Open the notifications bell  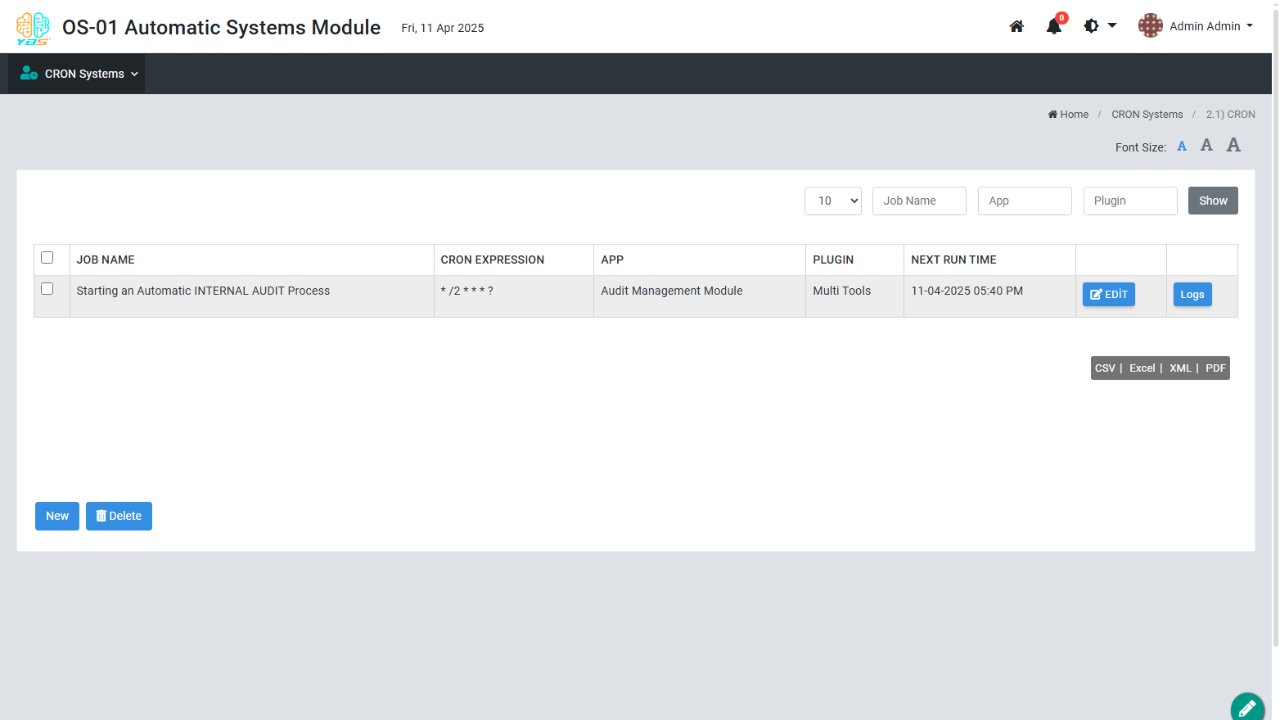click(x=1054, y=27)
